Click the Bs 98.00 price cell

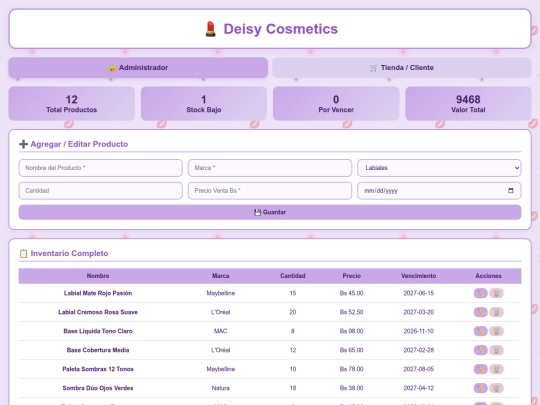[x=352, y=331]
